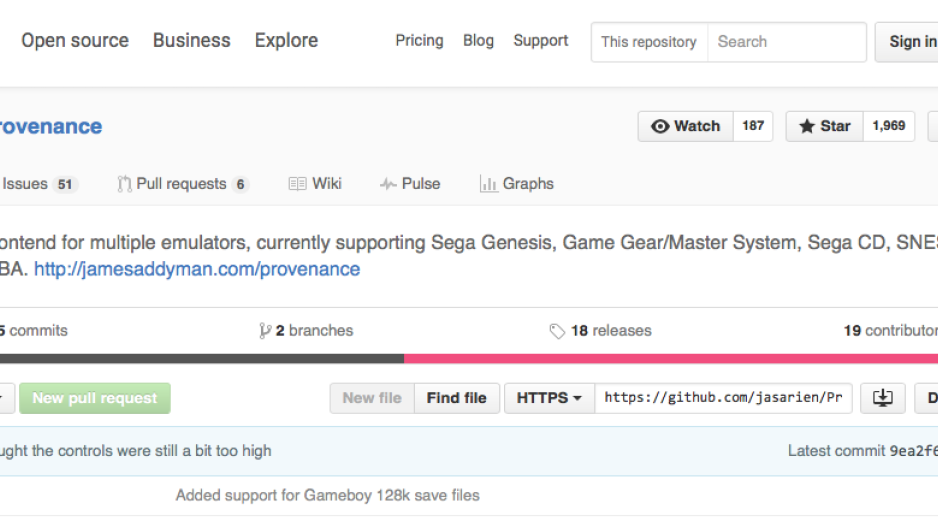This screenshot has width=938, height=527.
Task: Open the 1,969 stargazers count
Action: point(889,126)
